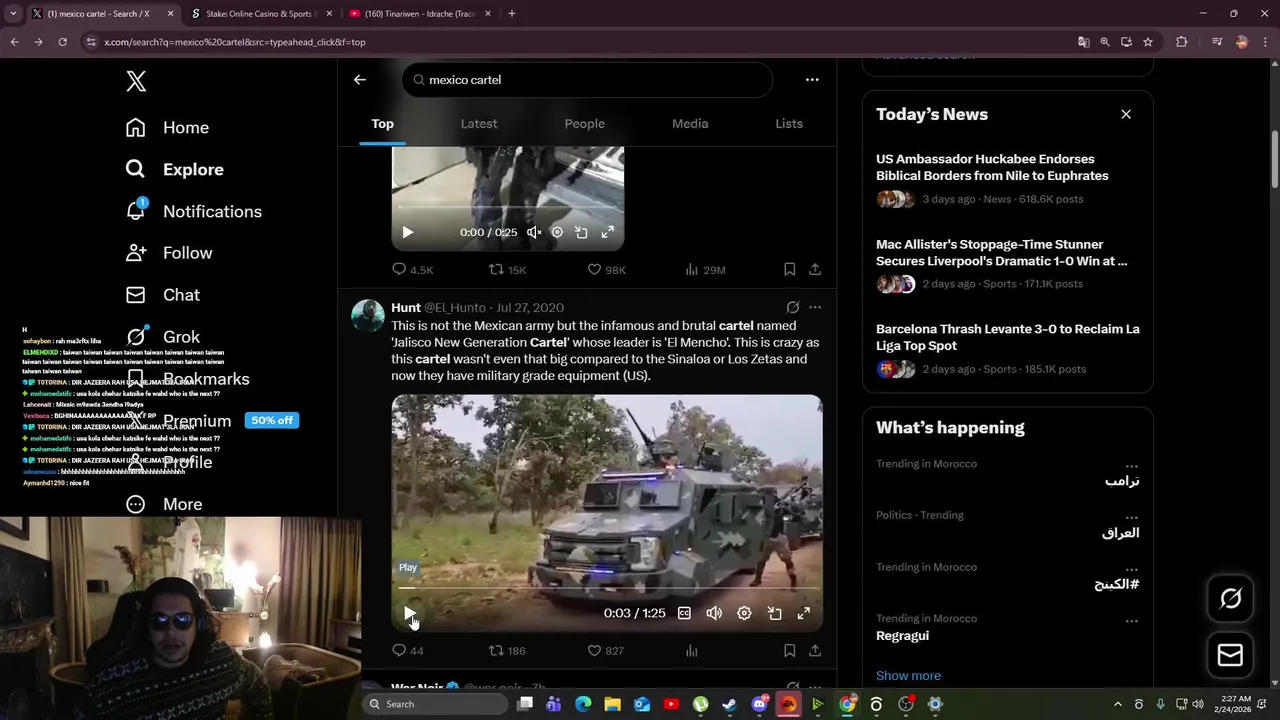This screenshot has height=720, width=1280.
Task: Open three-dot menu for ترامب trend
Action: click(x=1131, y=467)
